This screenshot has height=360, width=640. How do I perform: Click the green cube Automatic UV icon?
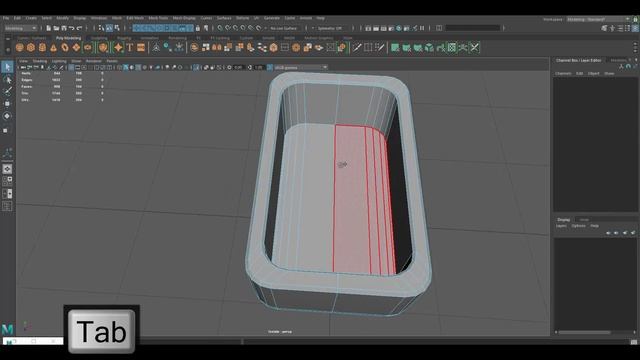(x=429, y=48)
